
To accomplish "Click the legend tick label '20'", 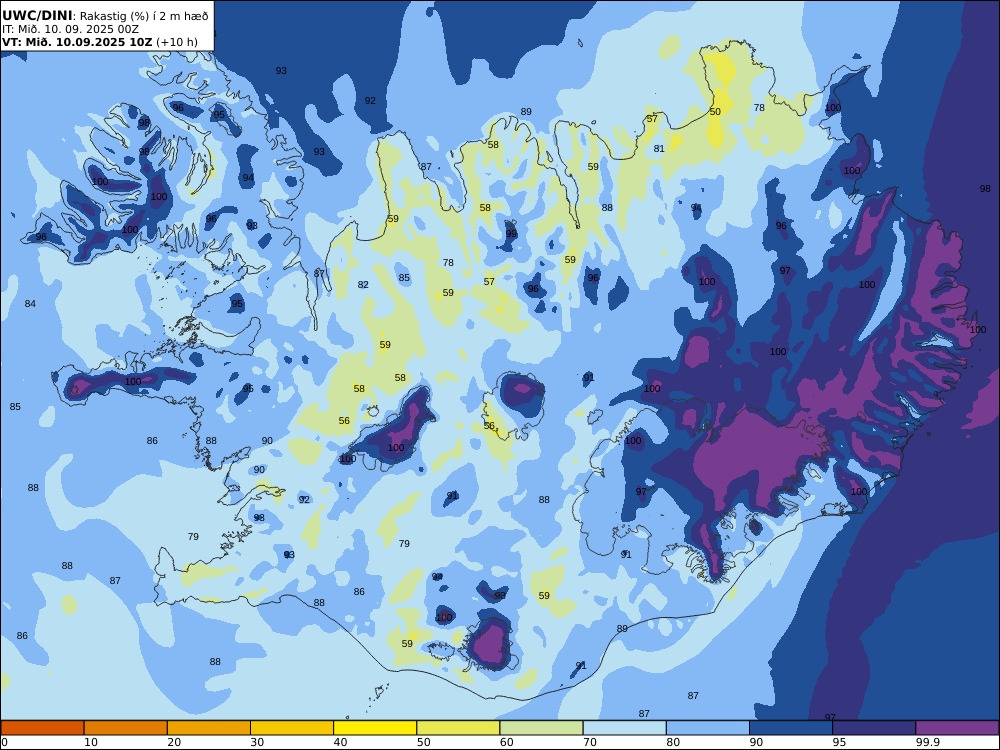I will click(x=174, y=742).
